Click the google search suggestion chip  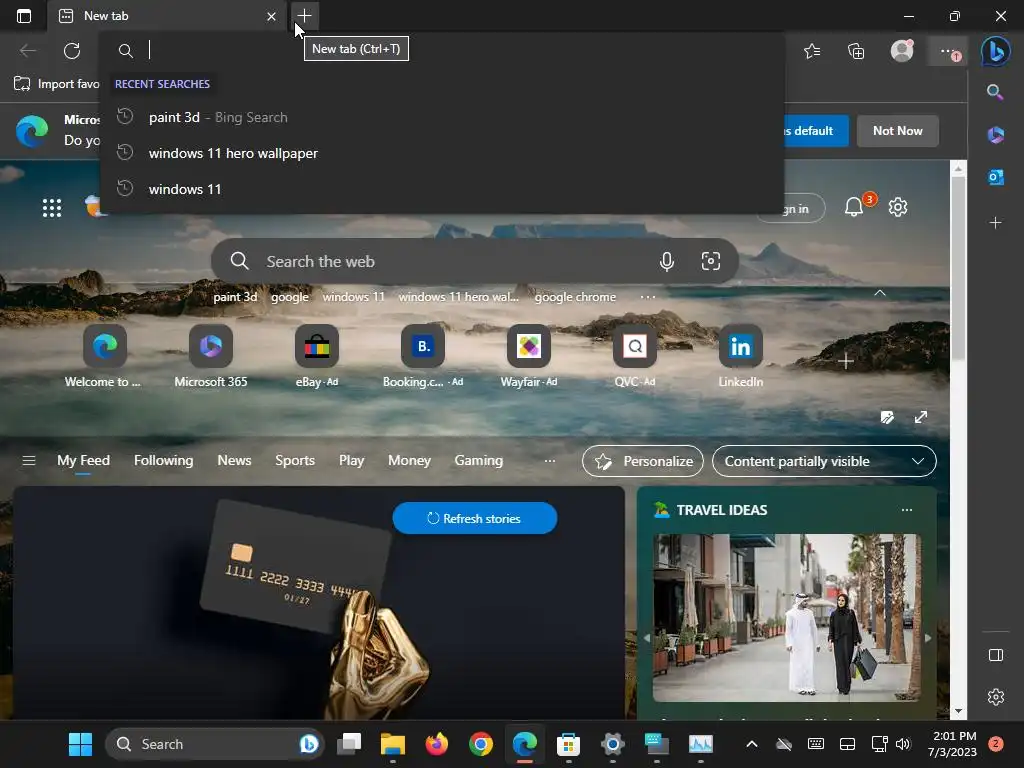click(x=290, y=297)
